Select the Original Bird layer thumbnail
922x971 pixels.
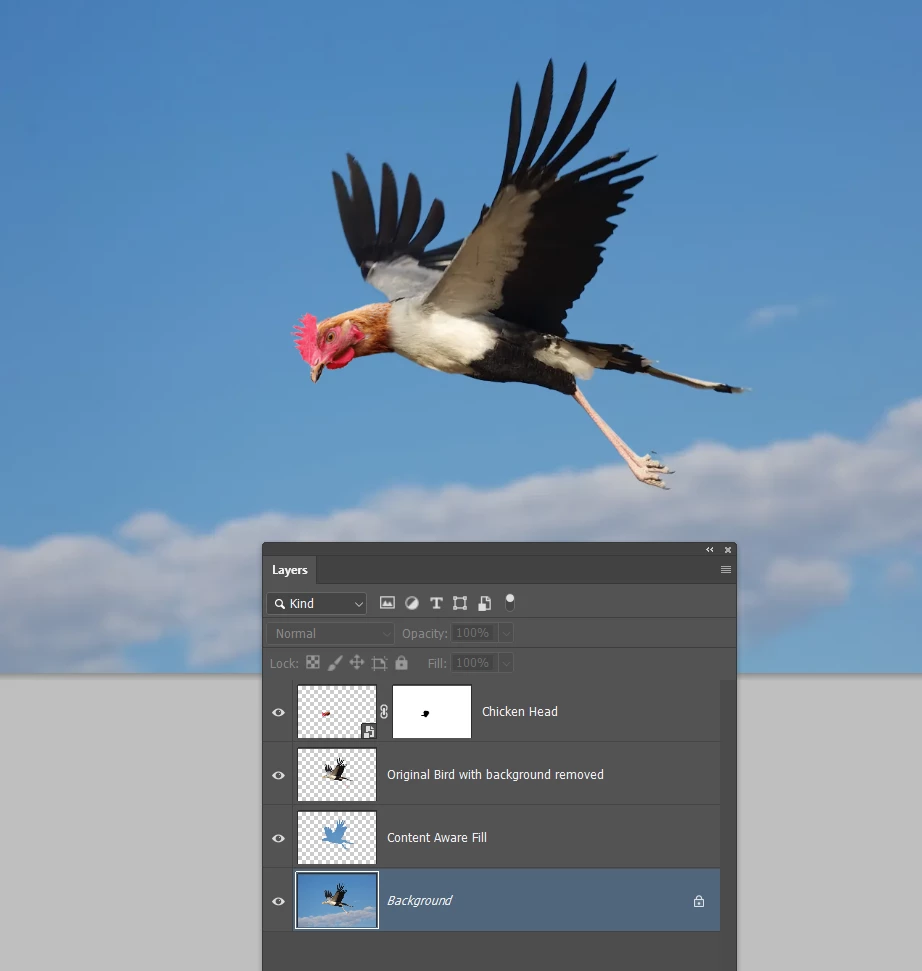(x=337, y=775)
